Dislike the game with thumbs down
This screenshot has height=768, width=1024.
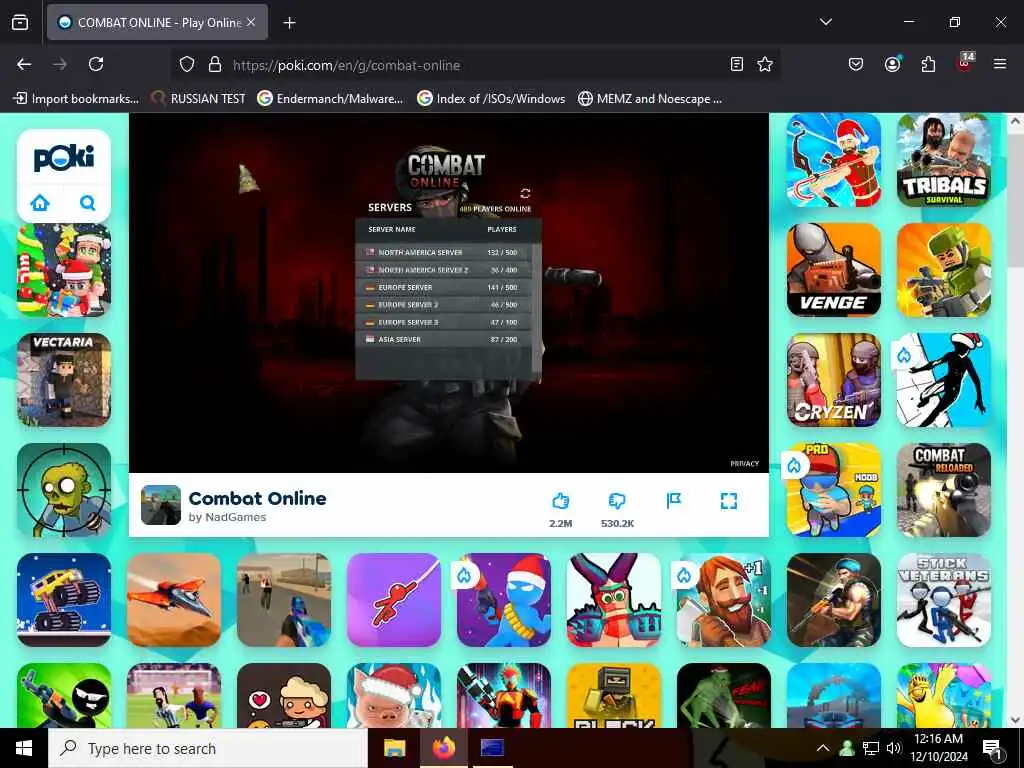[617, 501]
